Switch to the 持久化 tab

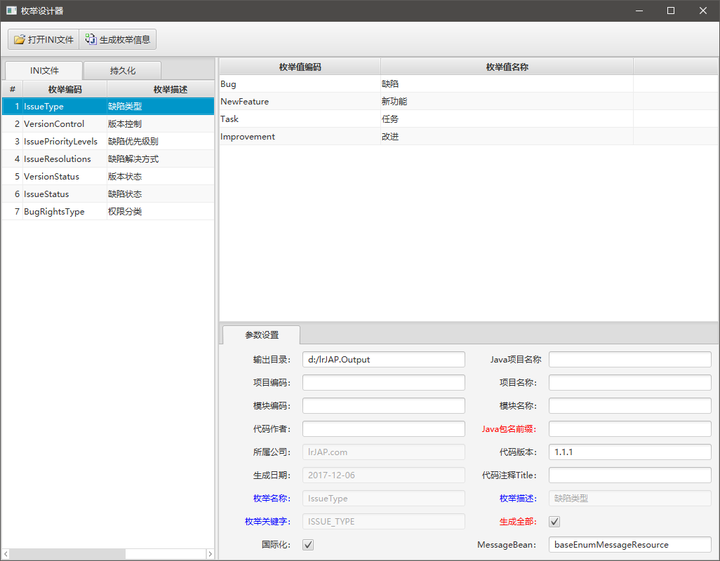[123, 71]
